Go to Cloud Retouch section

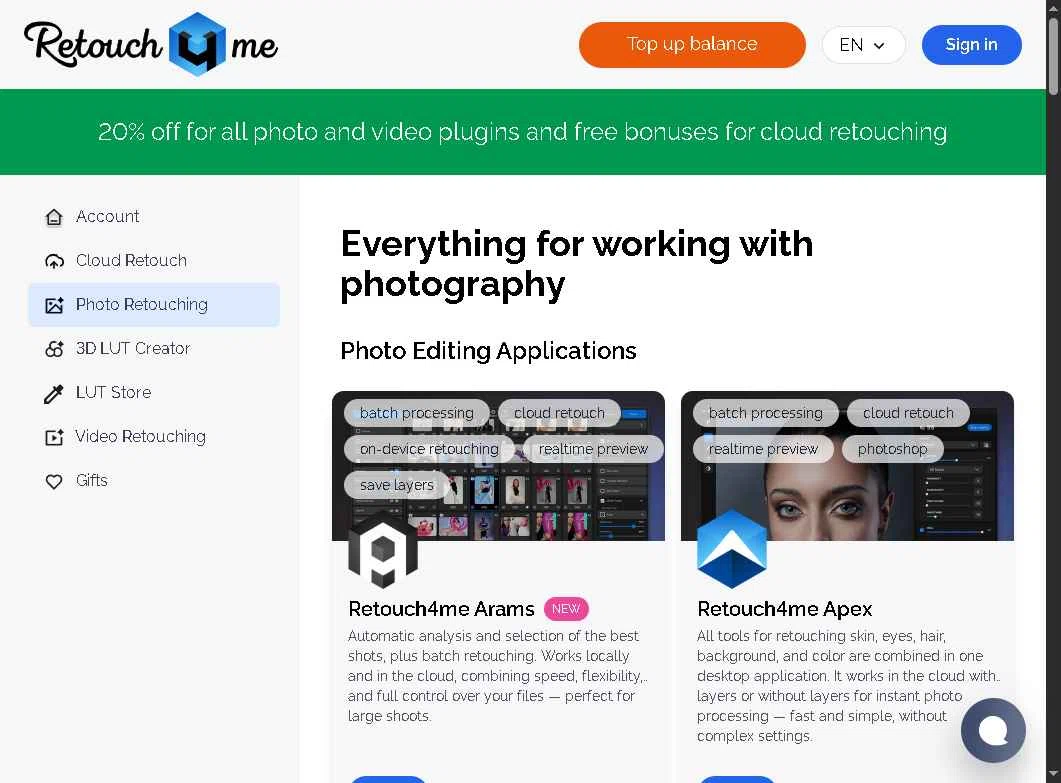click(154, 261)
